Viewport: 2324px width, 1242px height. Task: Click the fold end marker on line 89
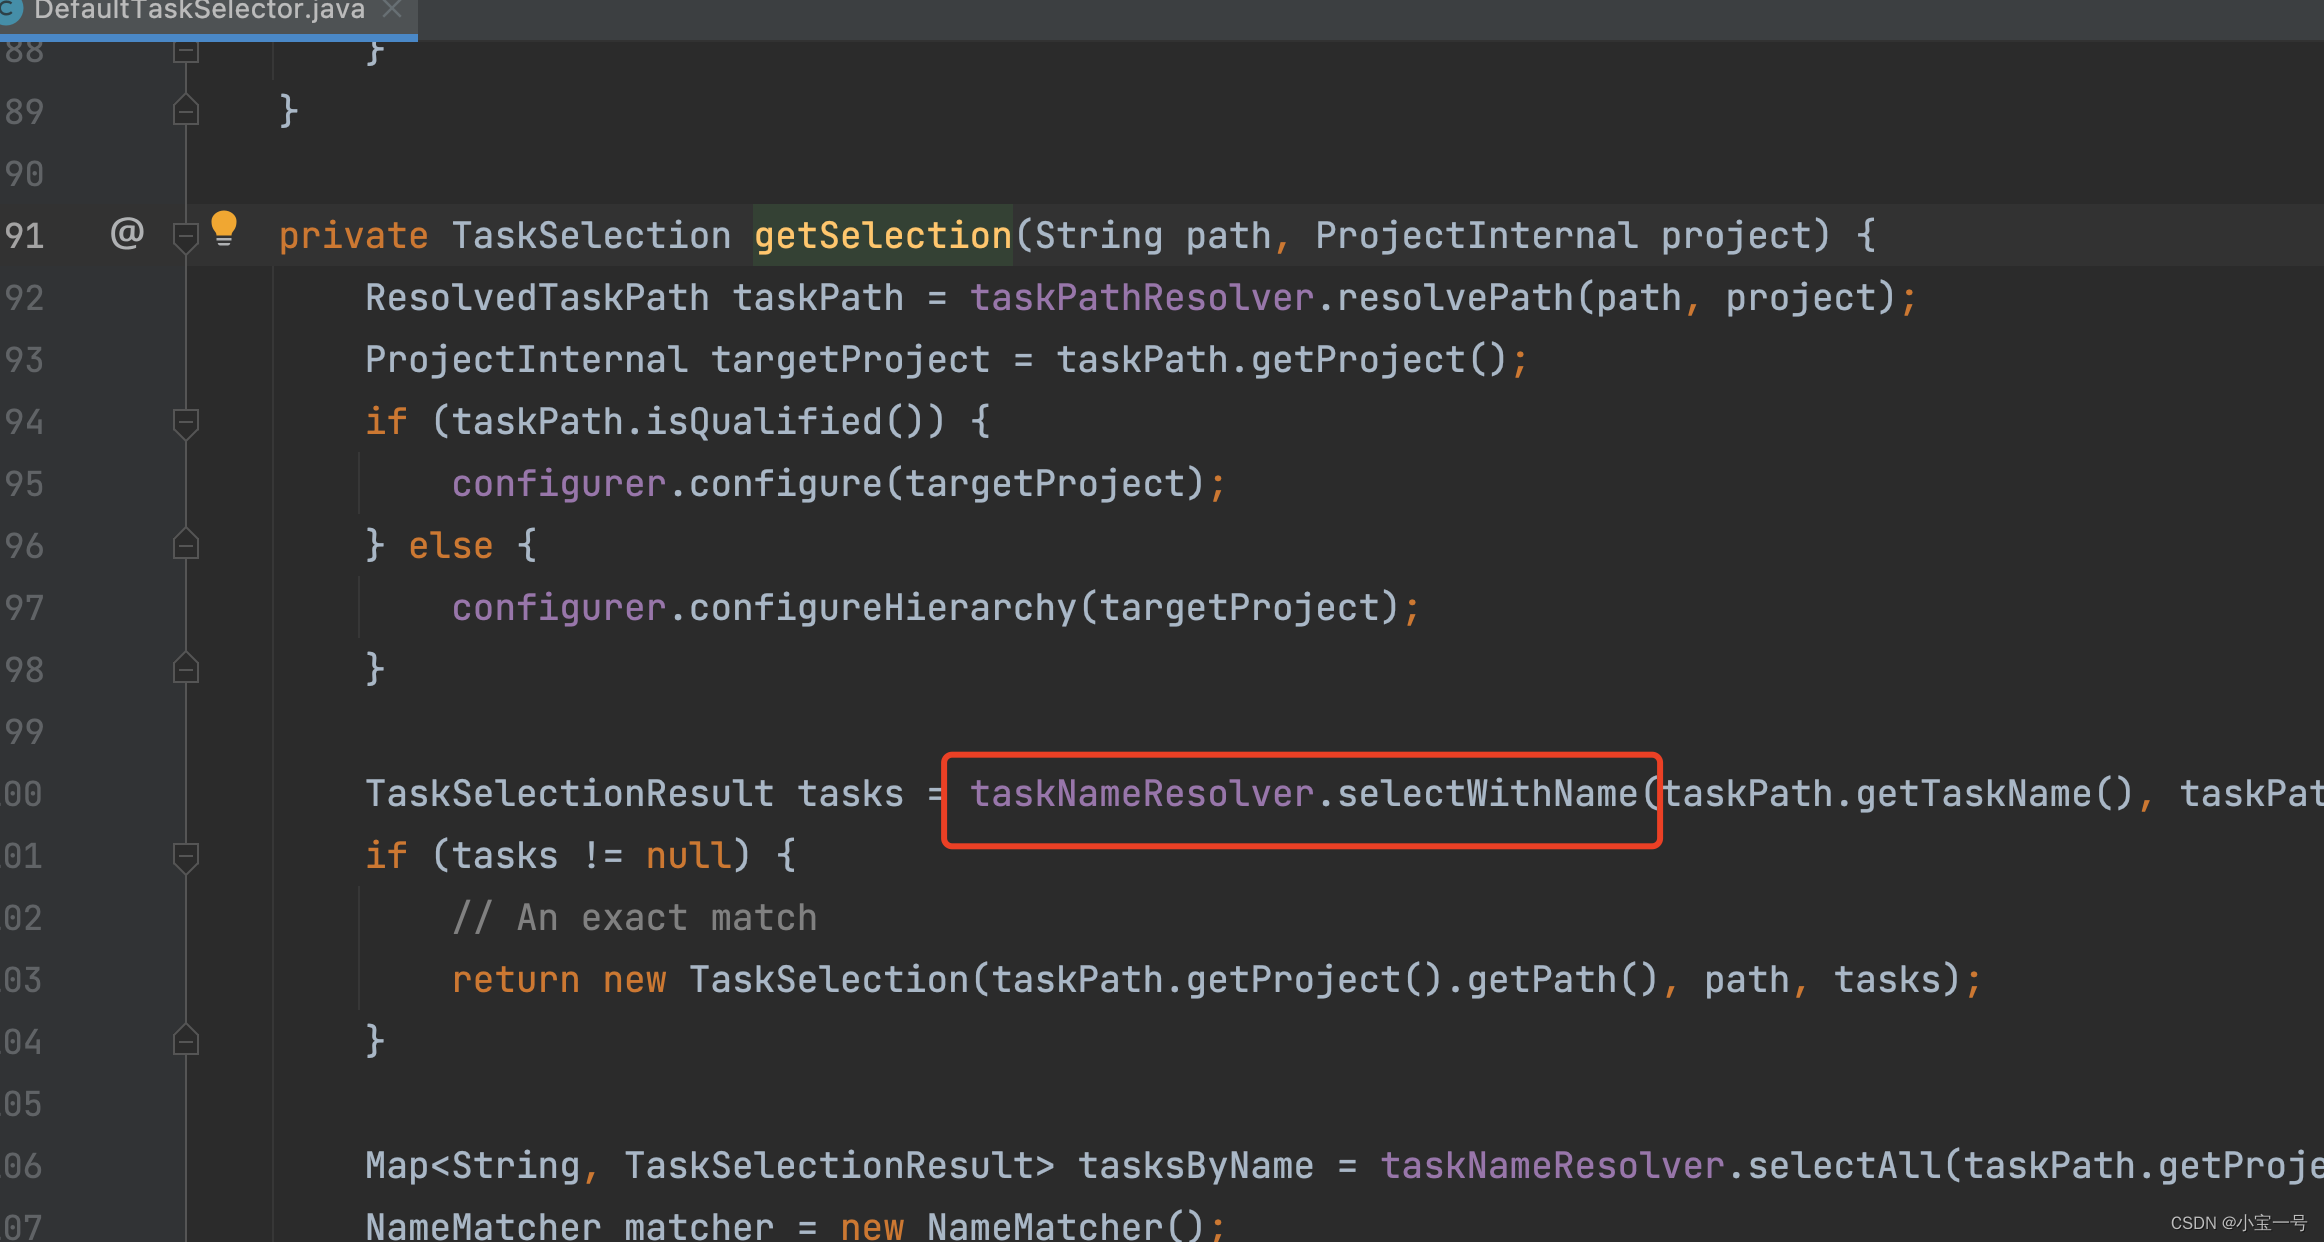click(185, 110)
